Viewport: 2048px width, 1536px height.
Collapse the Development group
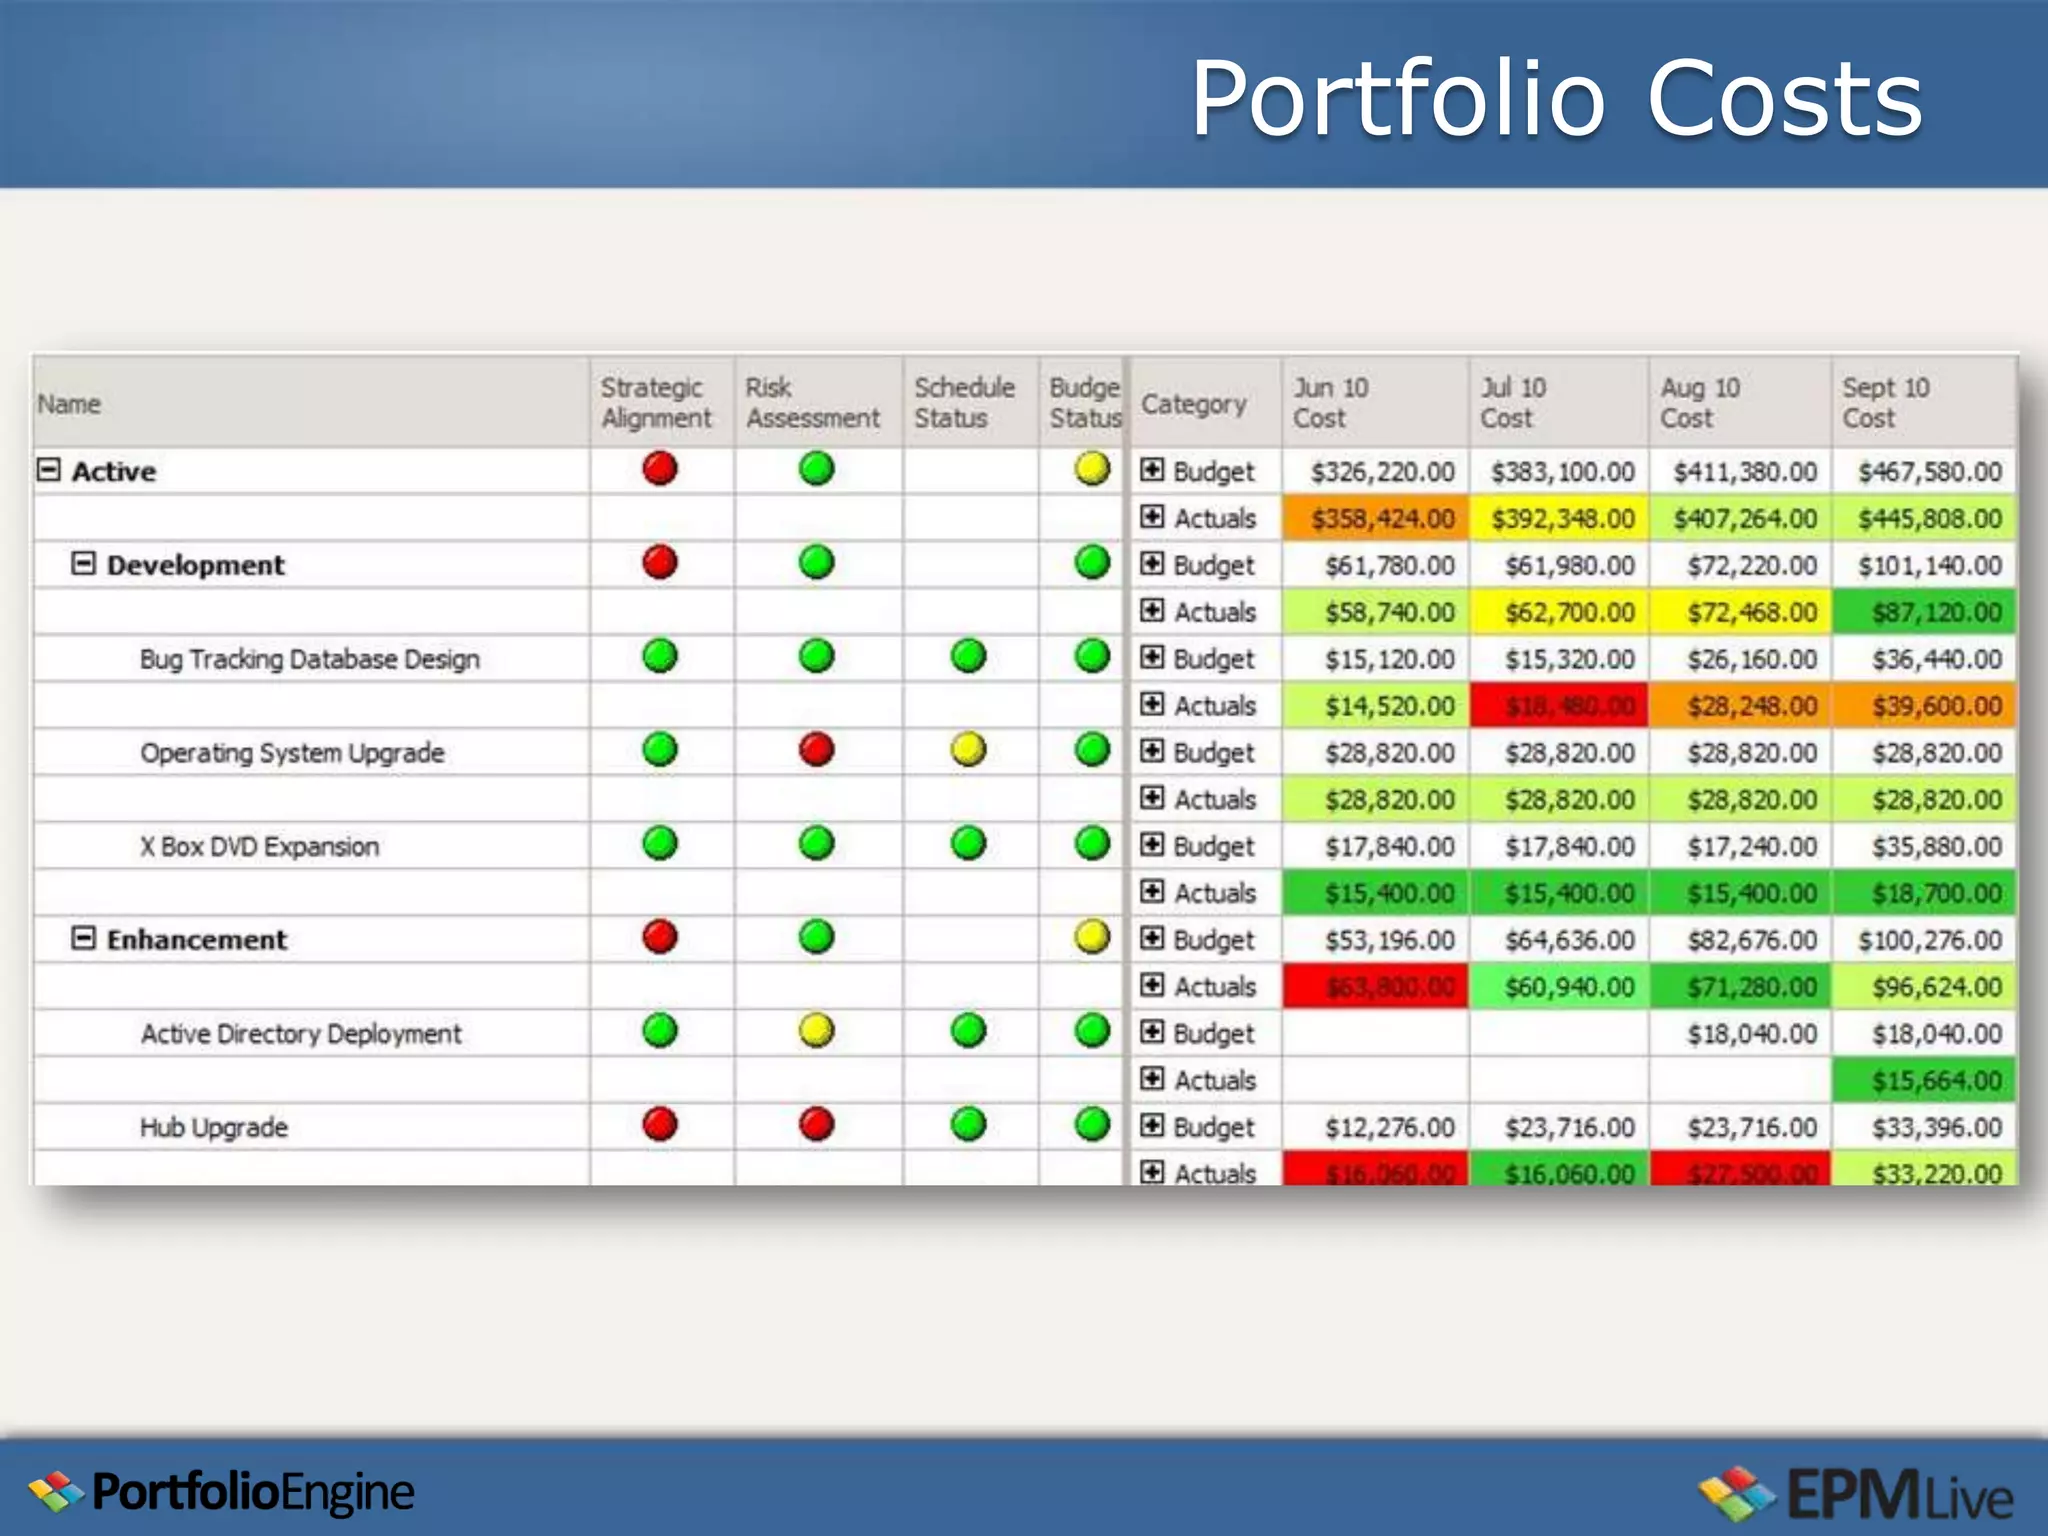point(84,564)
